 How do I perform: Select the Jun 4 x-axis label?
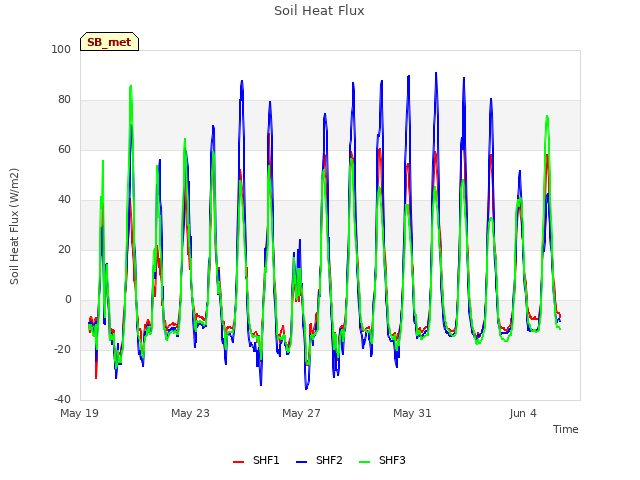[523, 413]
